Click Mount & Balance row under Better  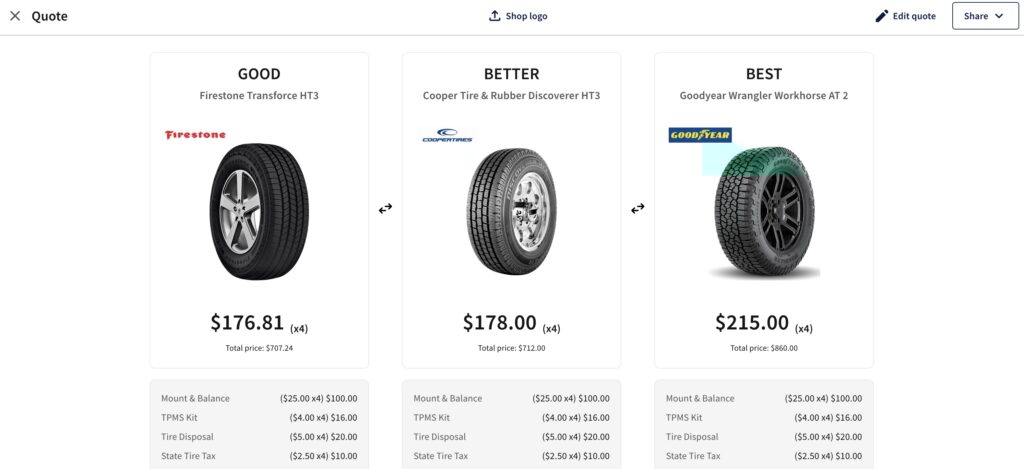click(x=511, y=398)
